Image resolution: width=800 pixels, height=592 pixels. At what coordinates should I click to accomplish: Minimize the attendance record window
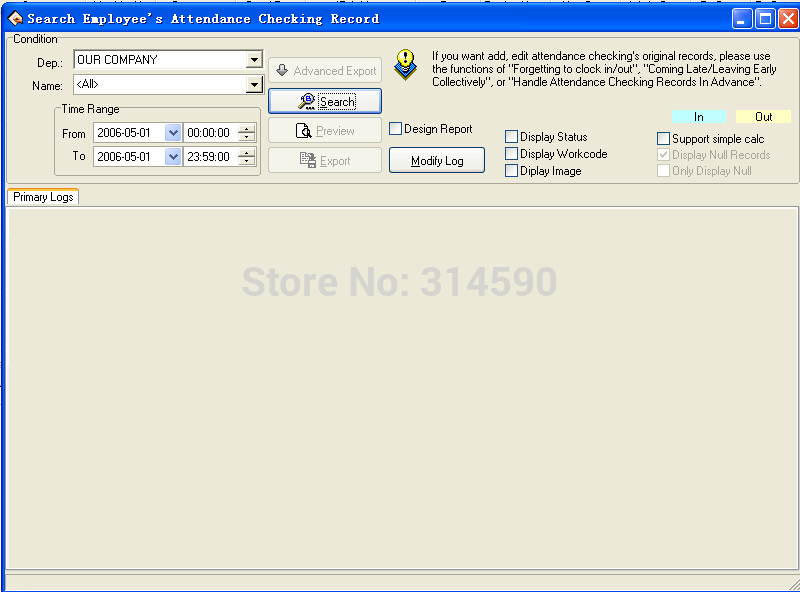coord(741,18)
